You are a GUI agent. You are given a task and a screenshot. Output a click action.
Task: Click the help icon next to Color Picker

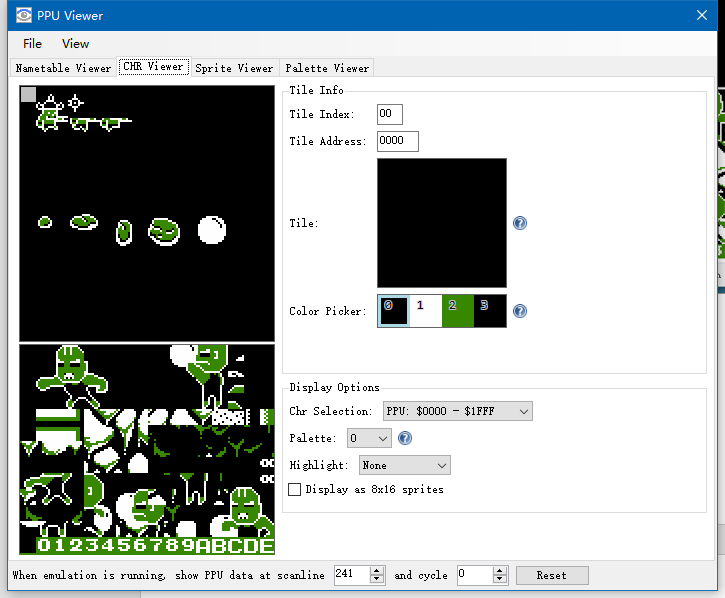click(520, 311)
